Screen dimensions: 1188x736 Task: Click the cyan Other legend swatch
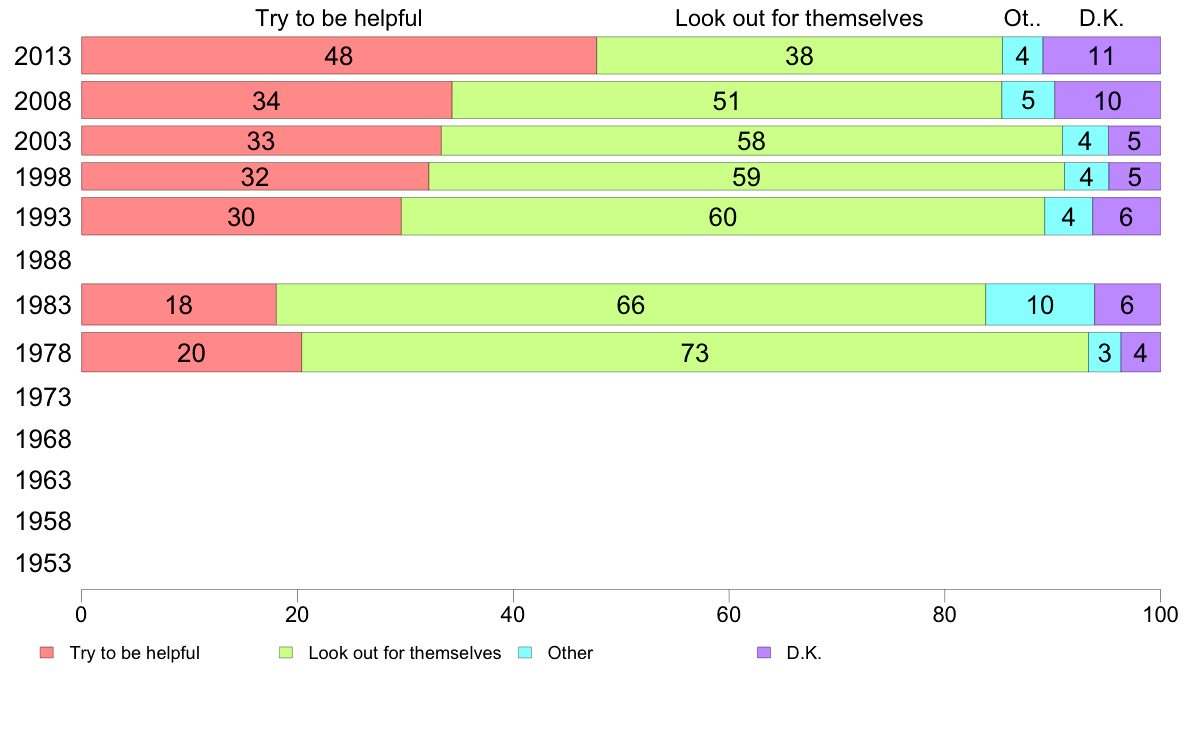525,653
